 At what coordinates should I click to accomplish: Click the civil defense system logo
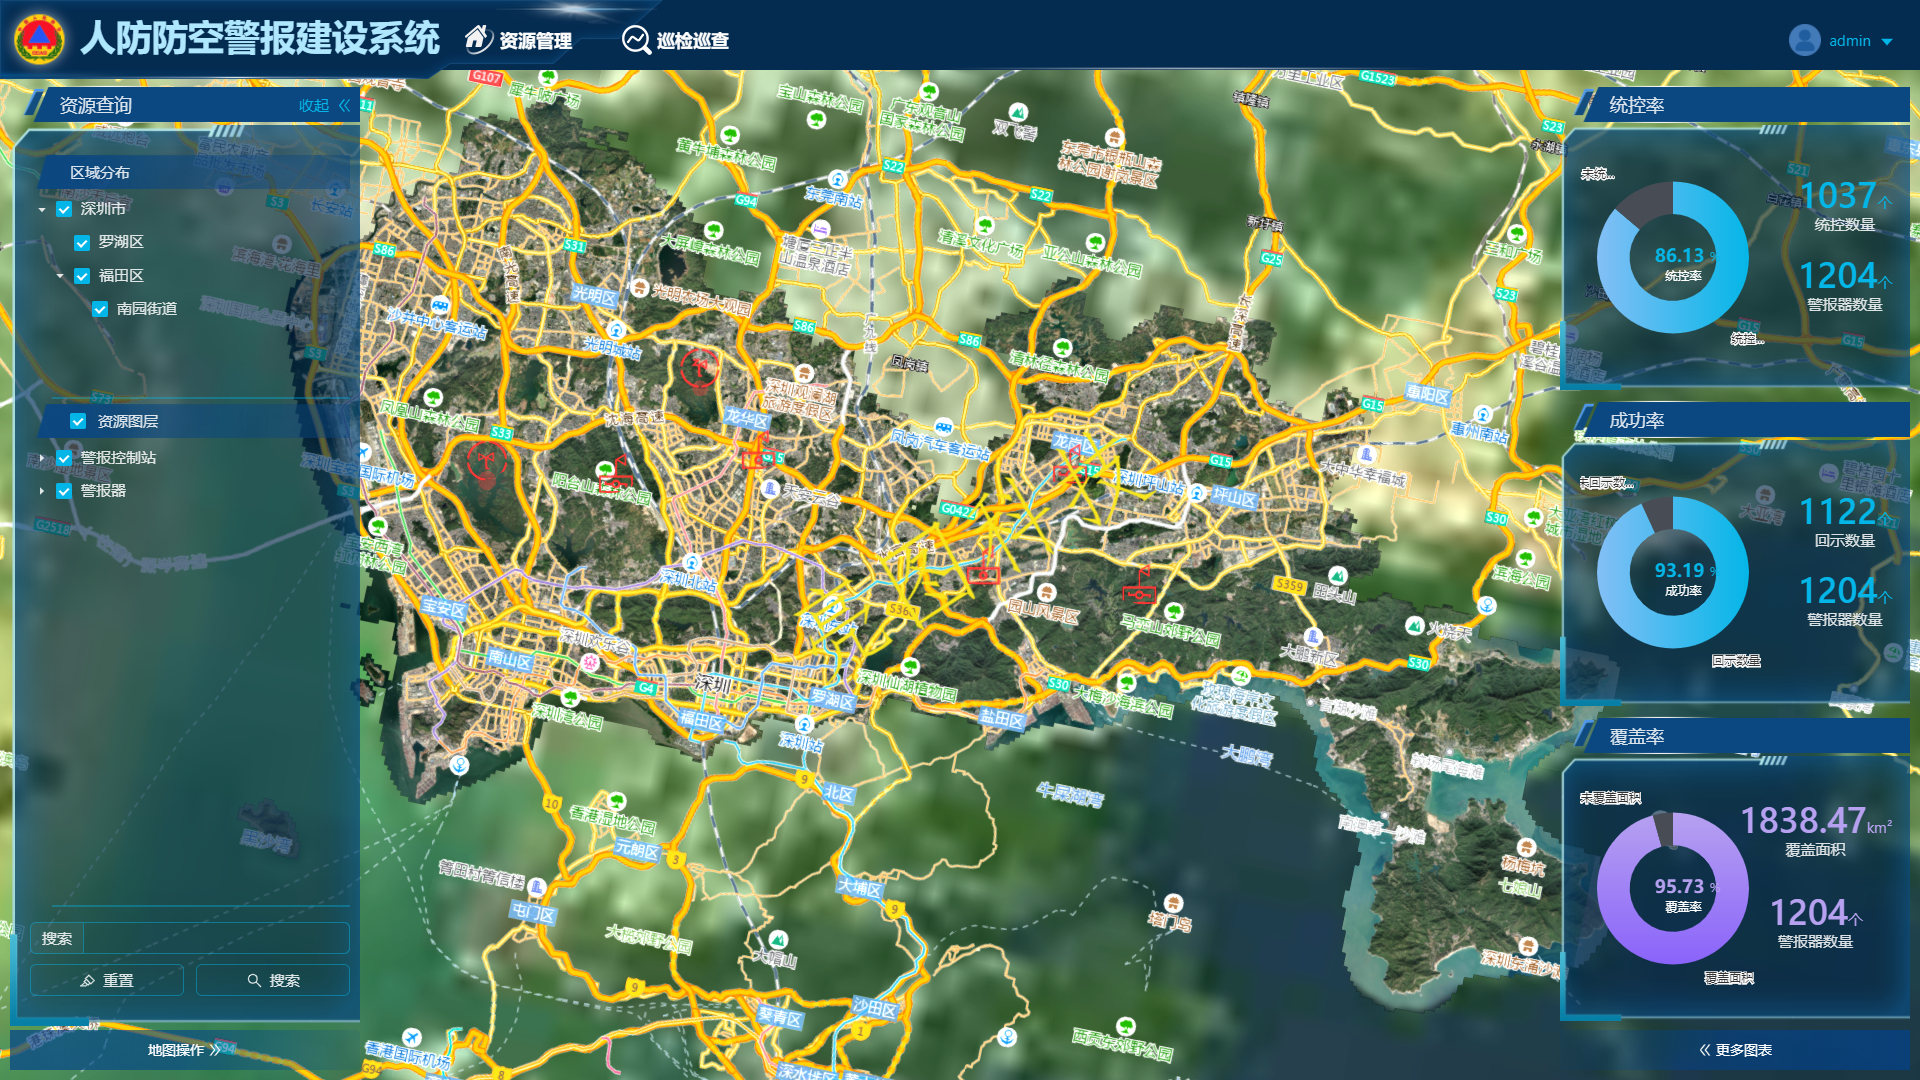[x=39, y=39]
